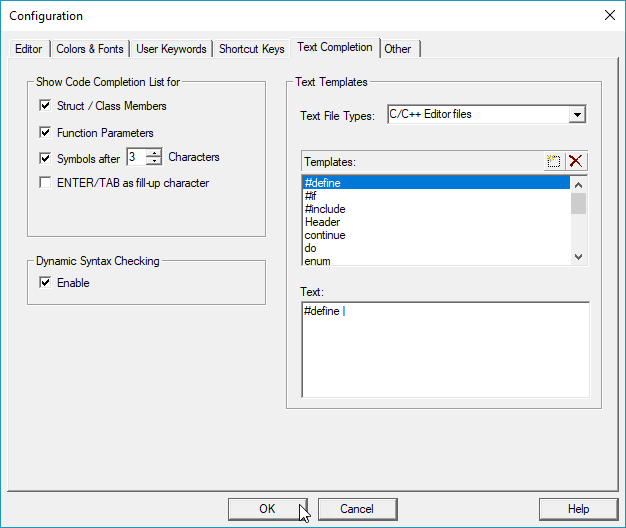Screen dimensions: 626x528
Task: Open Help for this dialog
Action: 578,509
